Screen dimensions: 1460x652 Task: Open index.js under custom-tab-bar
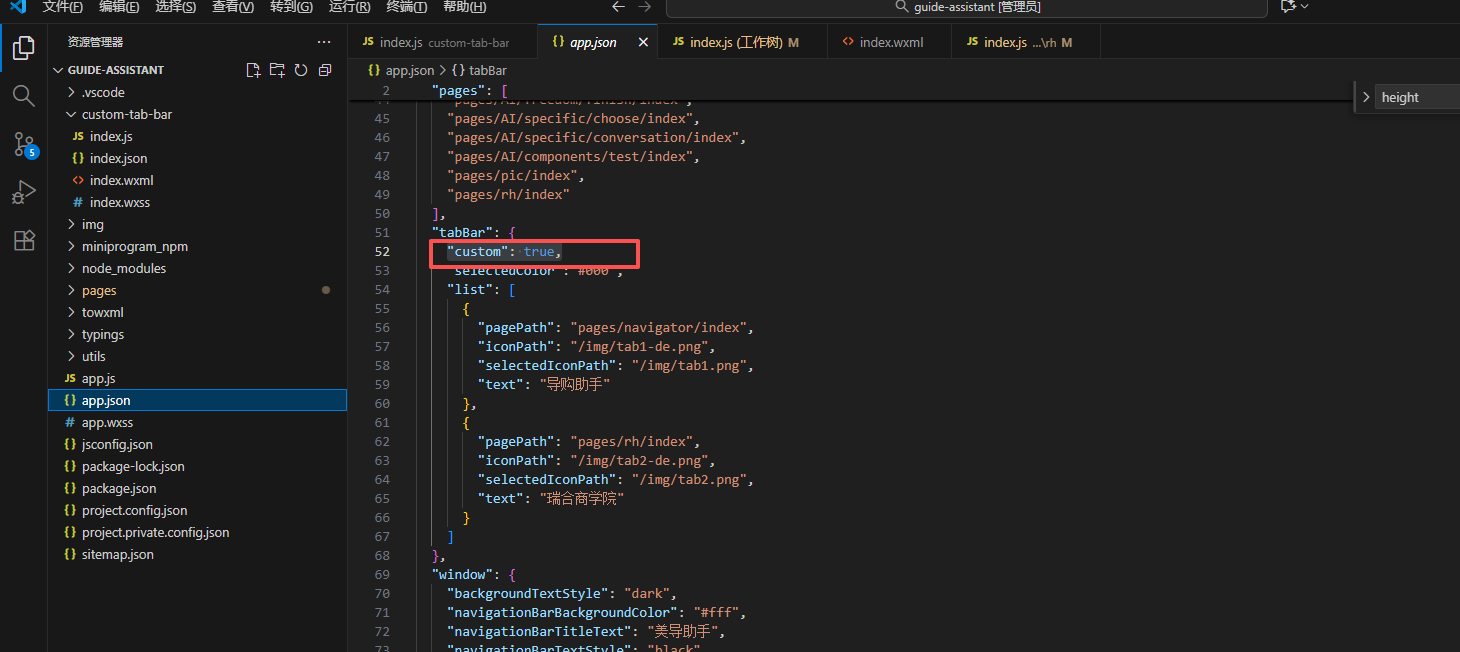[x=111, y=136]
